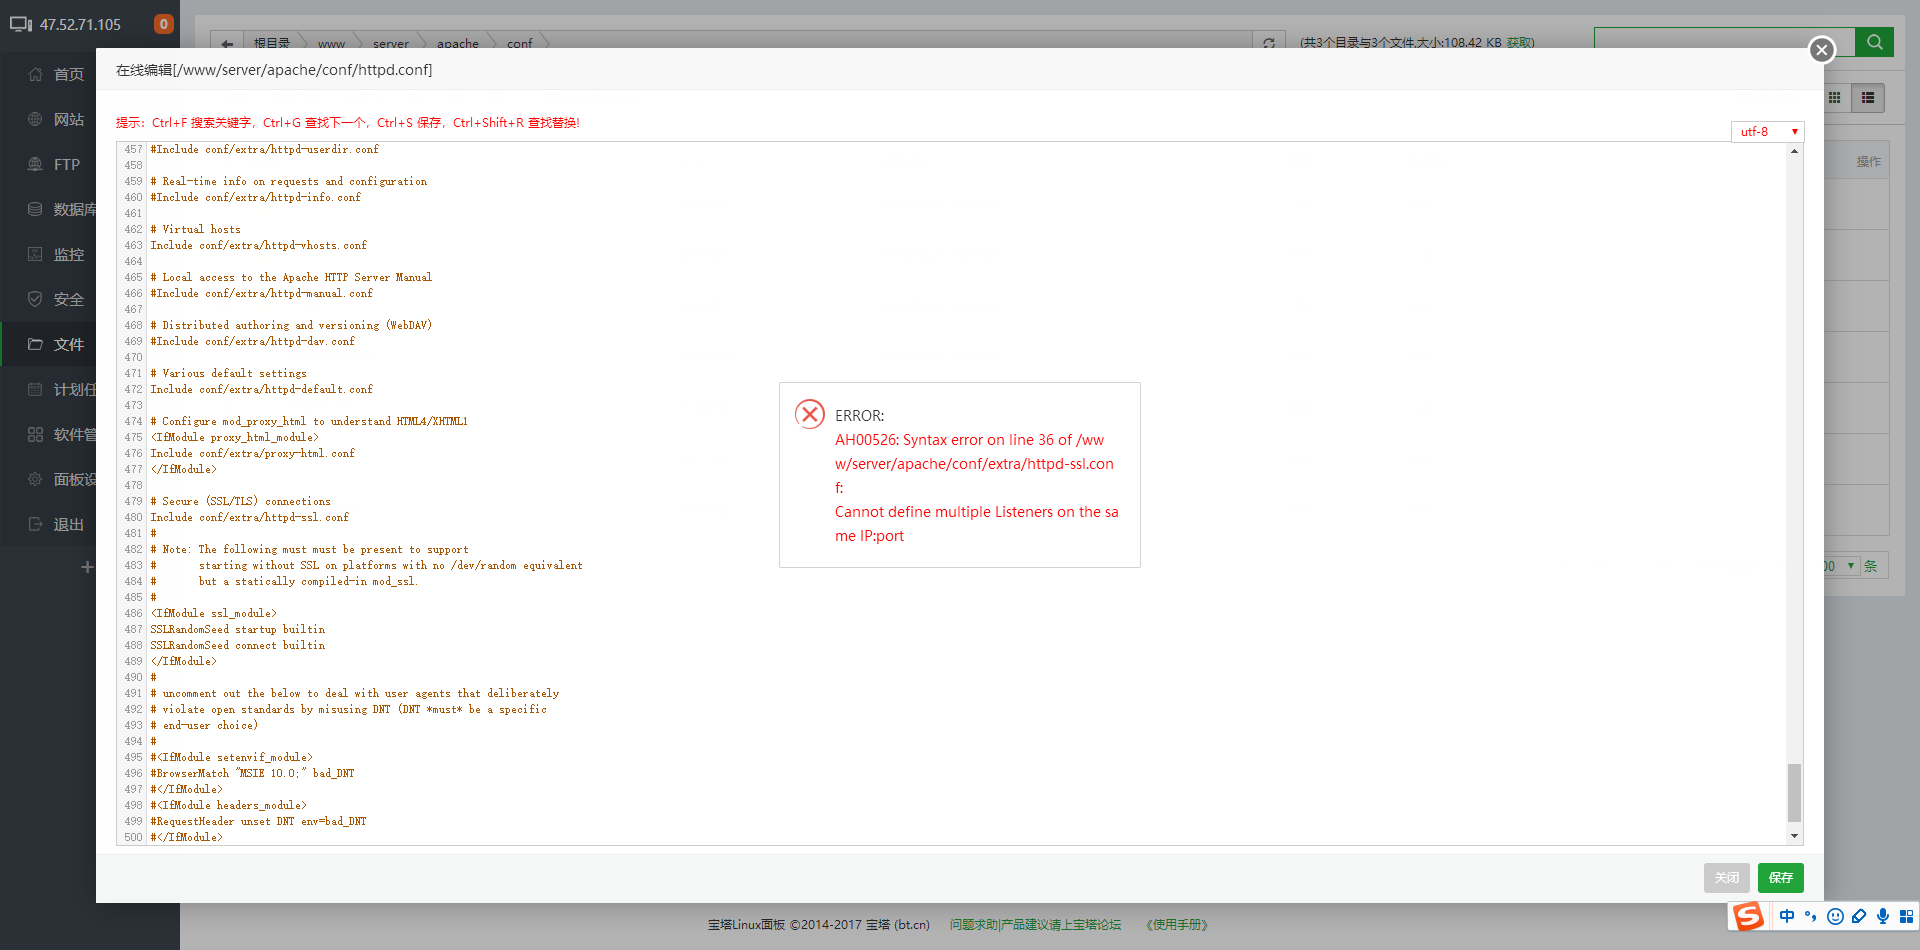Click line 480 Include httpd-ssl.conf
The width and height of the screenshot is (1920, 950).
click(249, 517)
